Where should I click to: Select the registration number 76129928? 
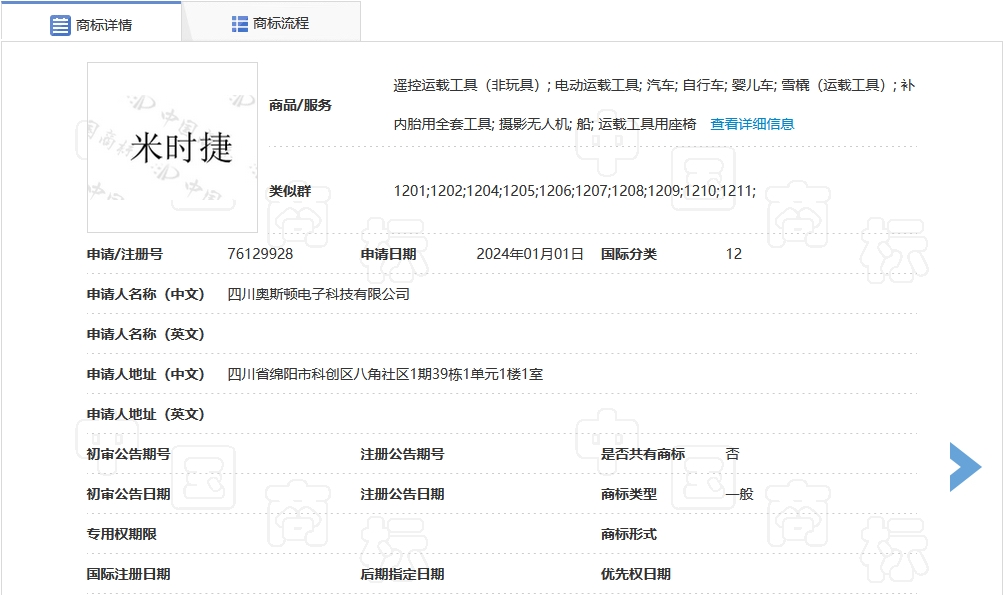tap(260, 254)
